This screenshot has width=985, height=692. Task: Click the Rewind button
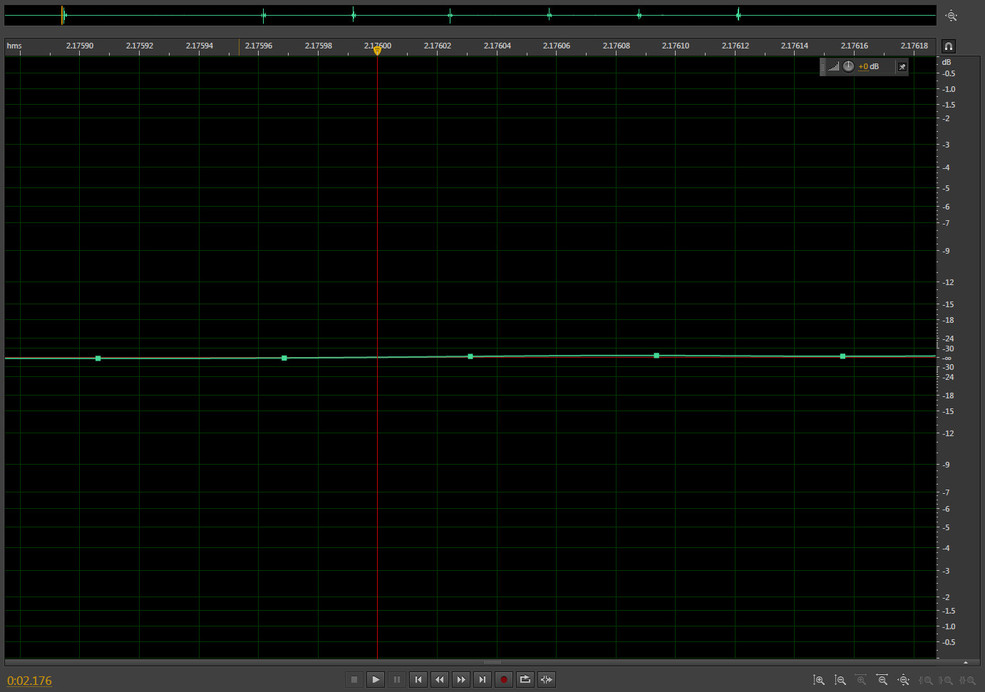[439, 679]
